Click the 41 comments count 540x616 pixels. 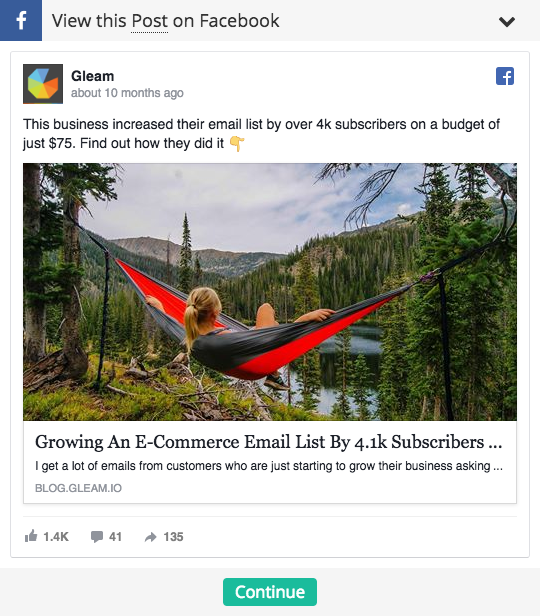click(115, 537)
